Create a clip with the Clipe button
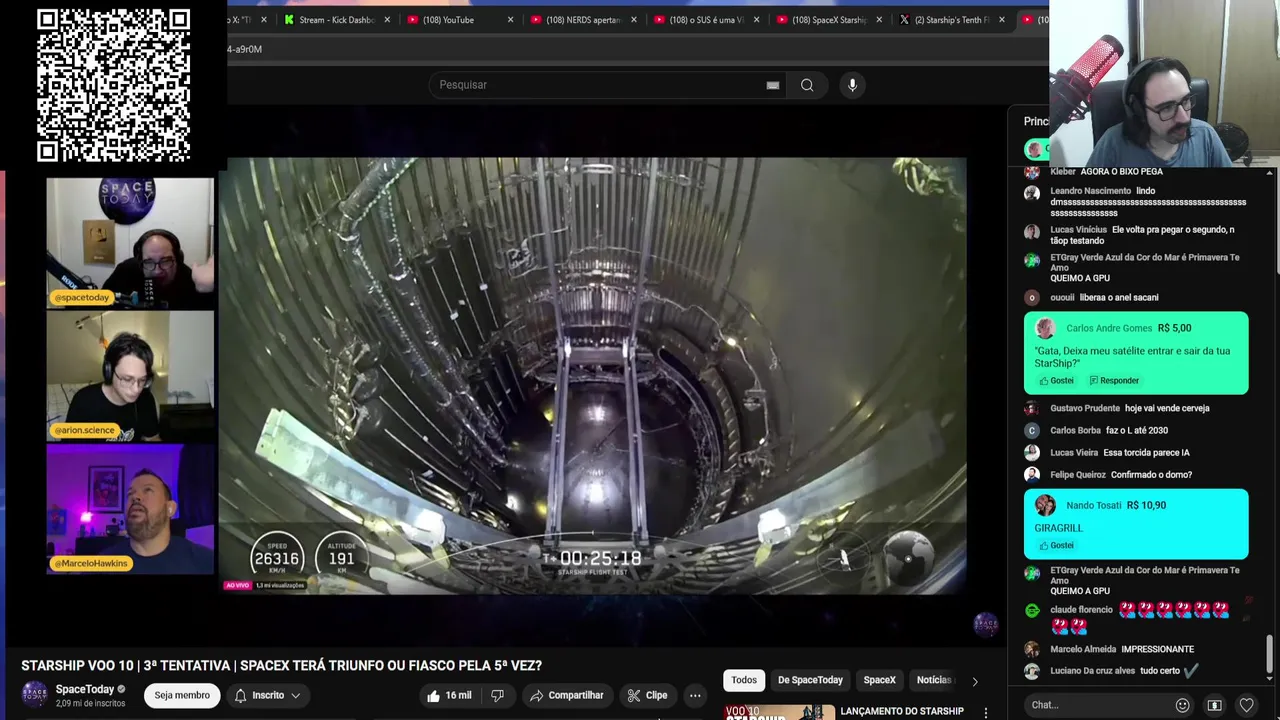The width and height of the screenshot is (1280, 720). click(x=647, y=695)
